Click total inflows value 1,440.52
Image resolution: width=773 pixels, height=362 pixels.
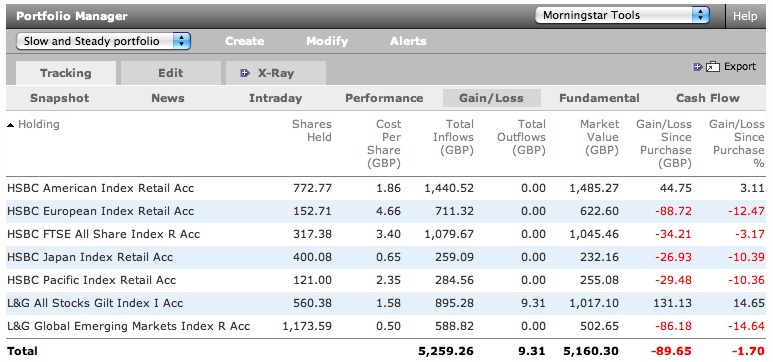[449, 188]
